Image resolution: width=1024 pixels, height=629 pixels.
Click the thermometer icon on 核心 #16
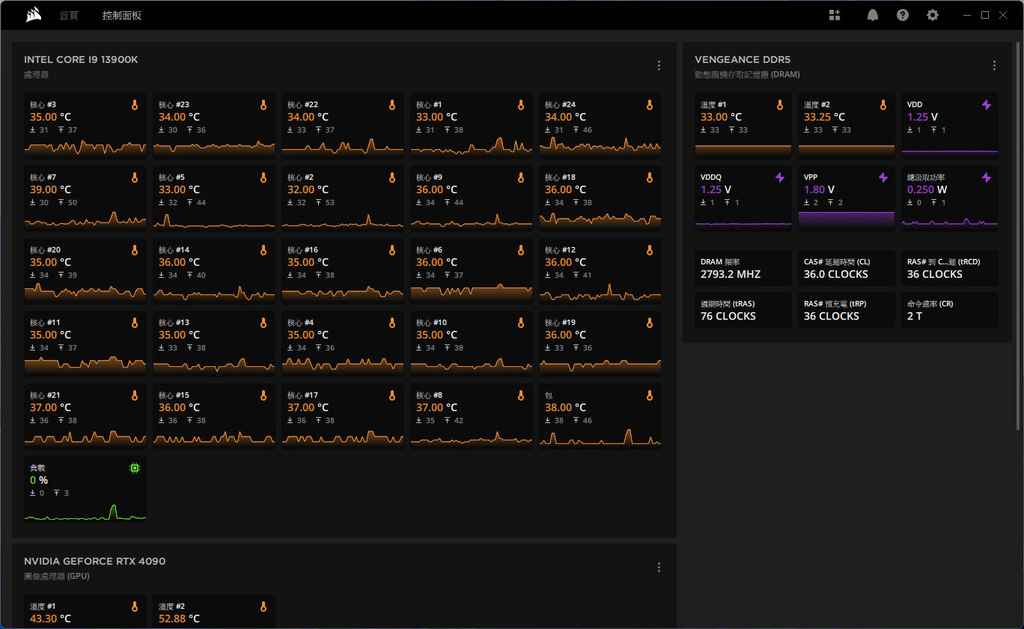392,250
